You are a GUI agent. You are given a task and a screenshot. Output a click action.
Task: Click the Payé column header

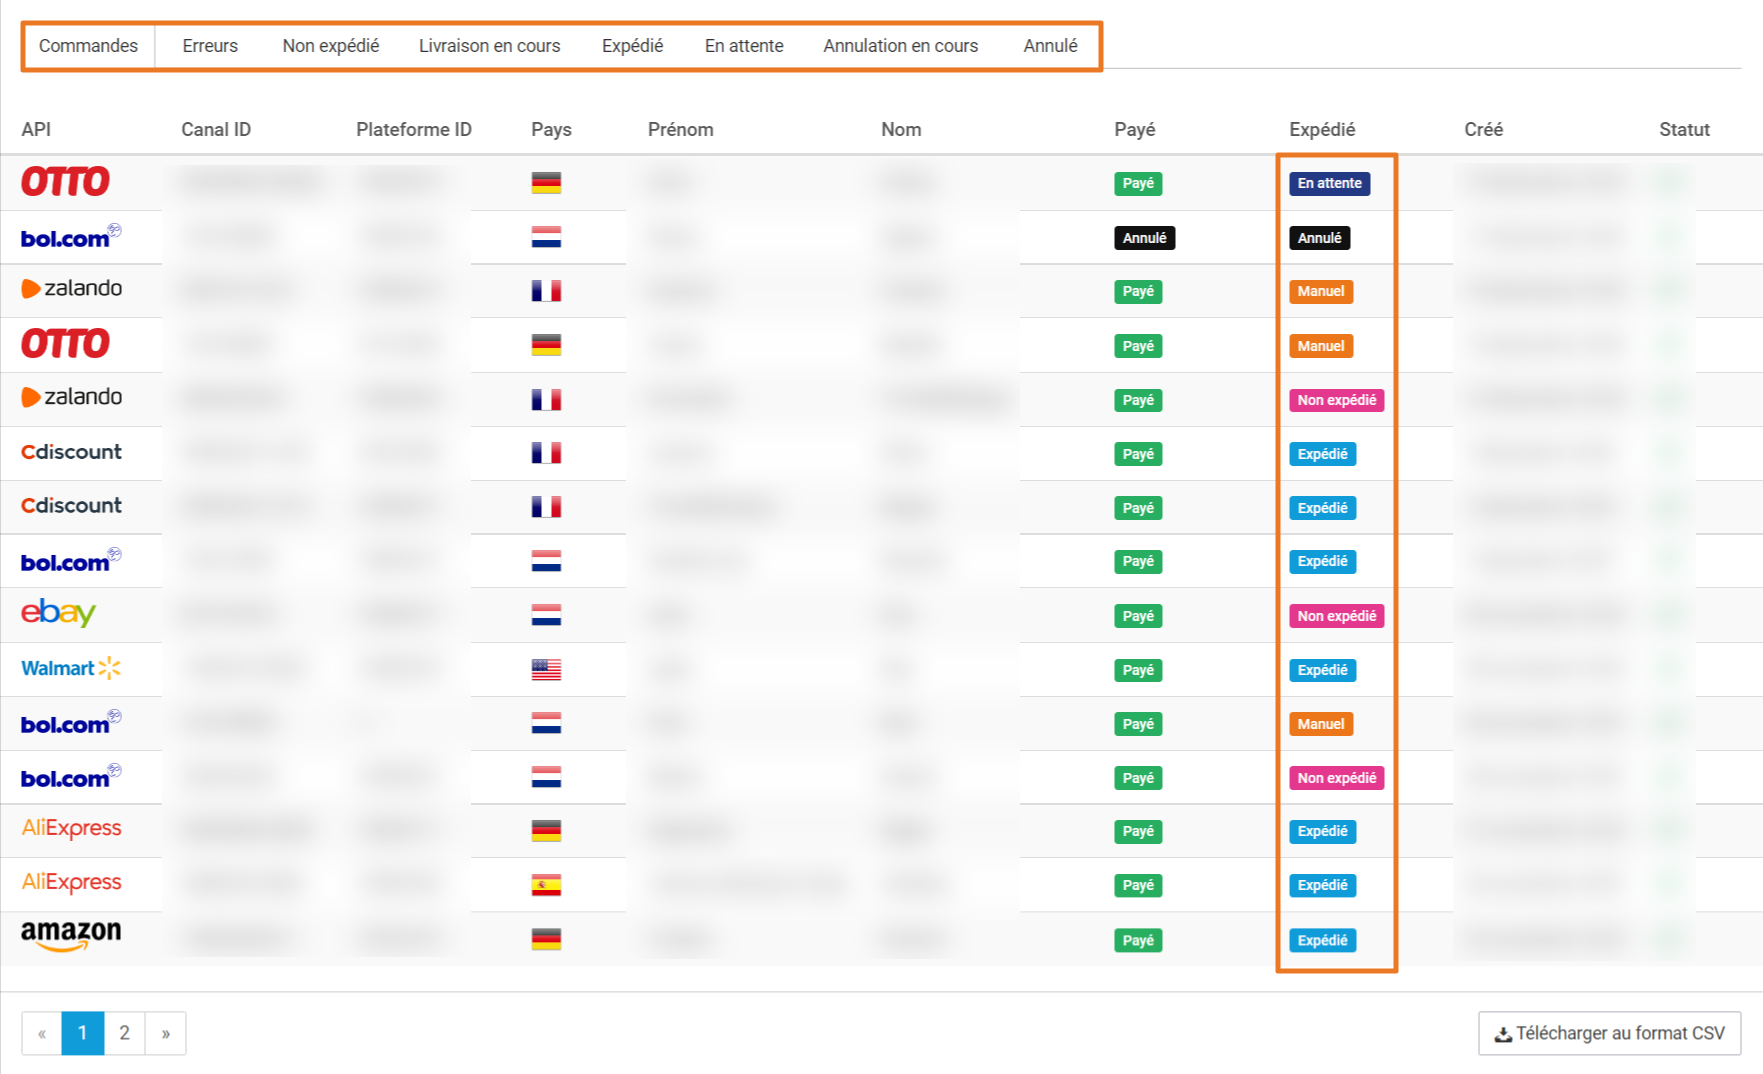click(x=1134, y=129)
